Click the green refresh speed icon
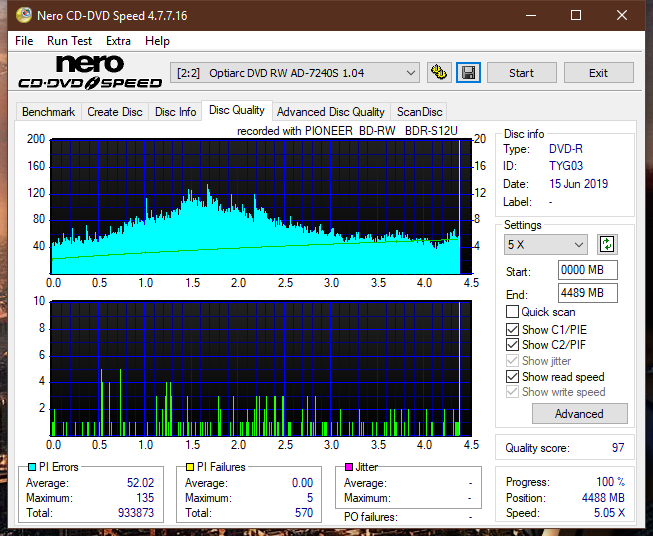 pyautogui.click(x=607, y=244)
